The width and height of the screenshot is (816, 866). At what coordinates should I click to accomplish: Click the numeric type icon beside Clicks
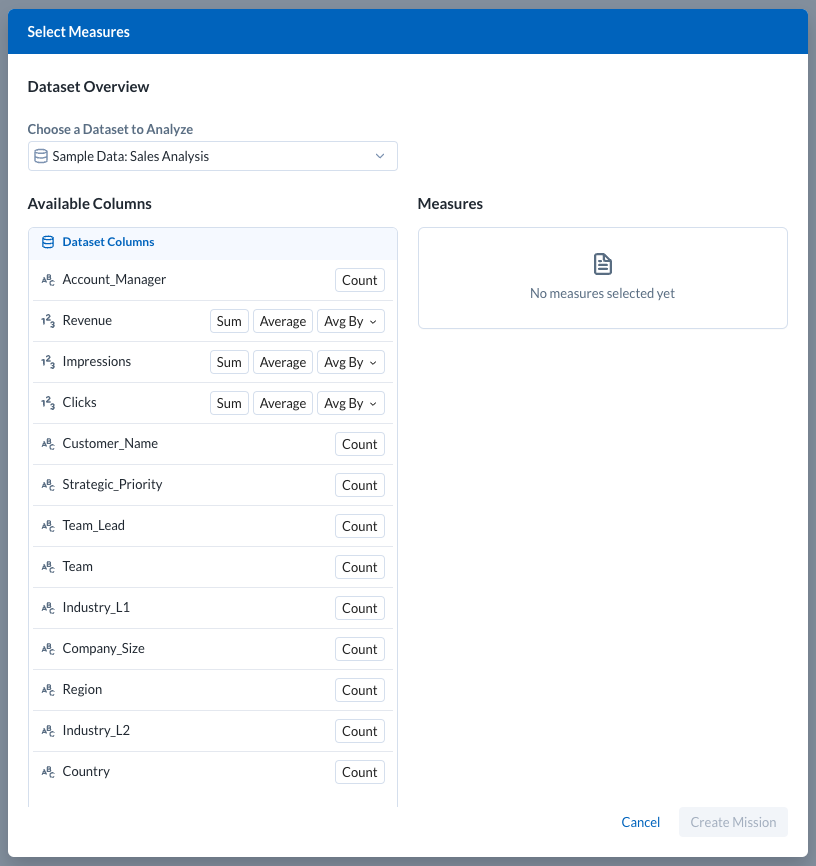pos(48,403)
